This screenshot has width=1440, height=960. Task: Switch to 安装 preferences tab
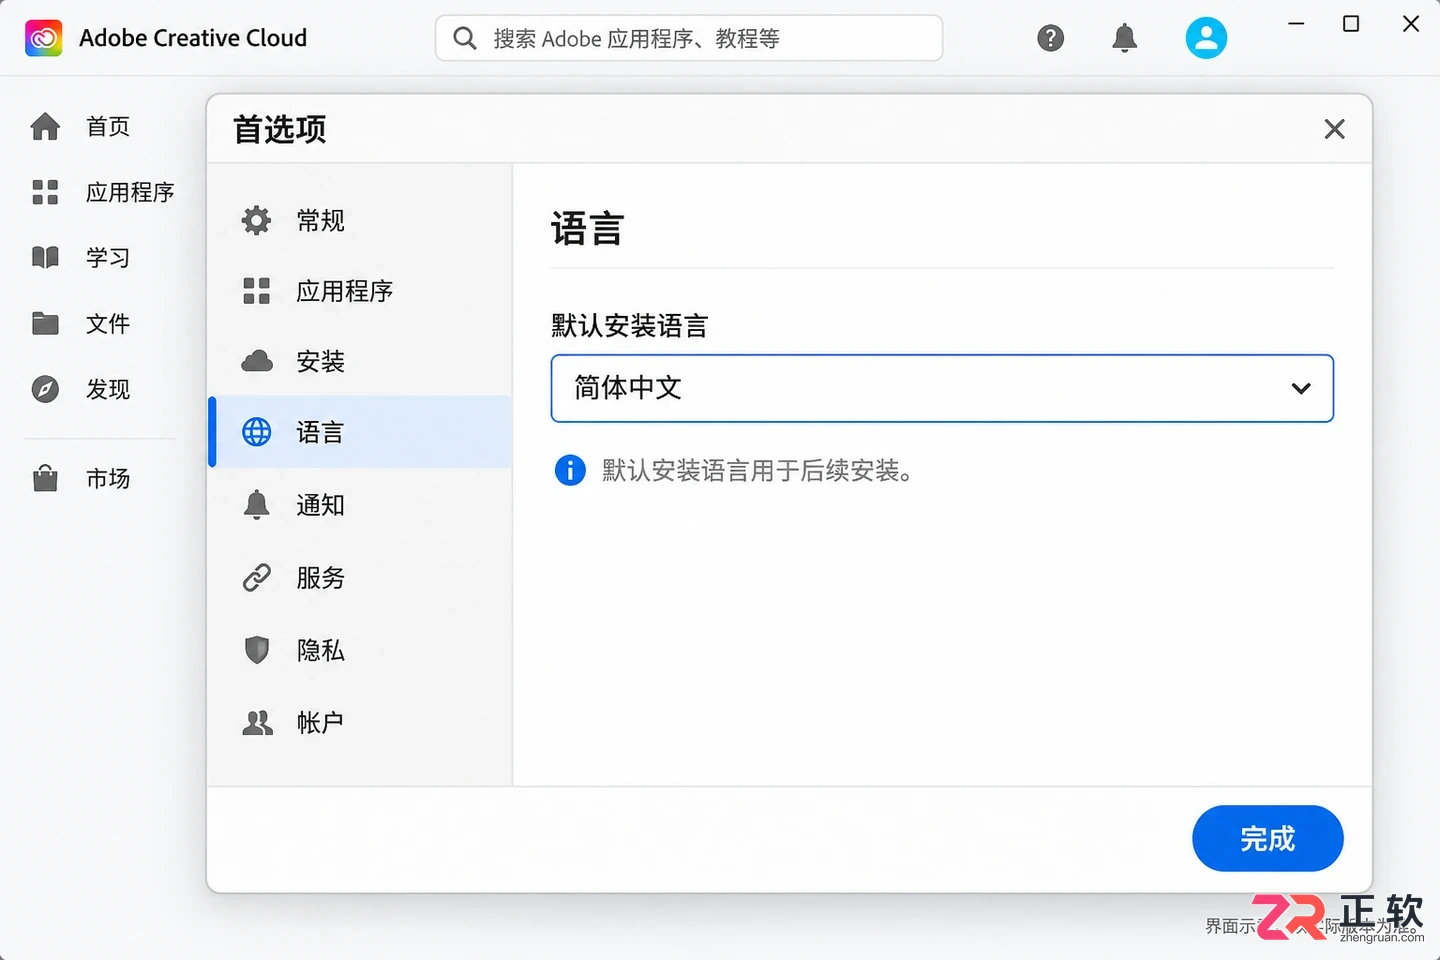(360, 361)
